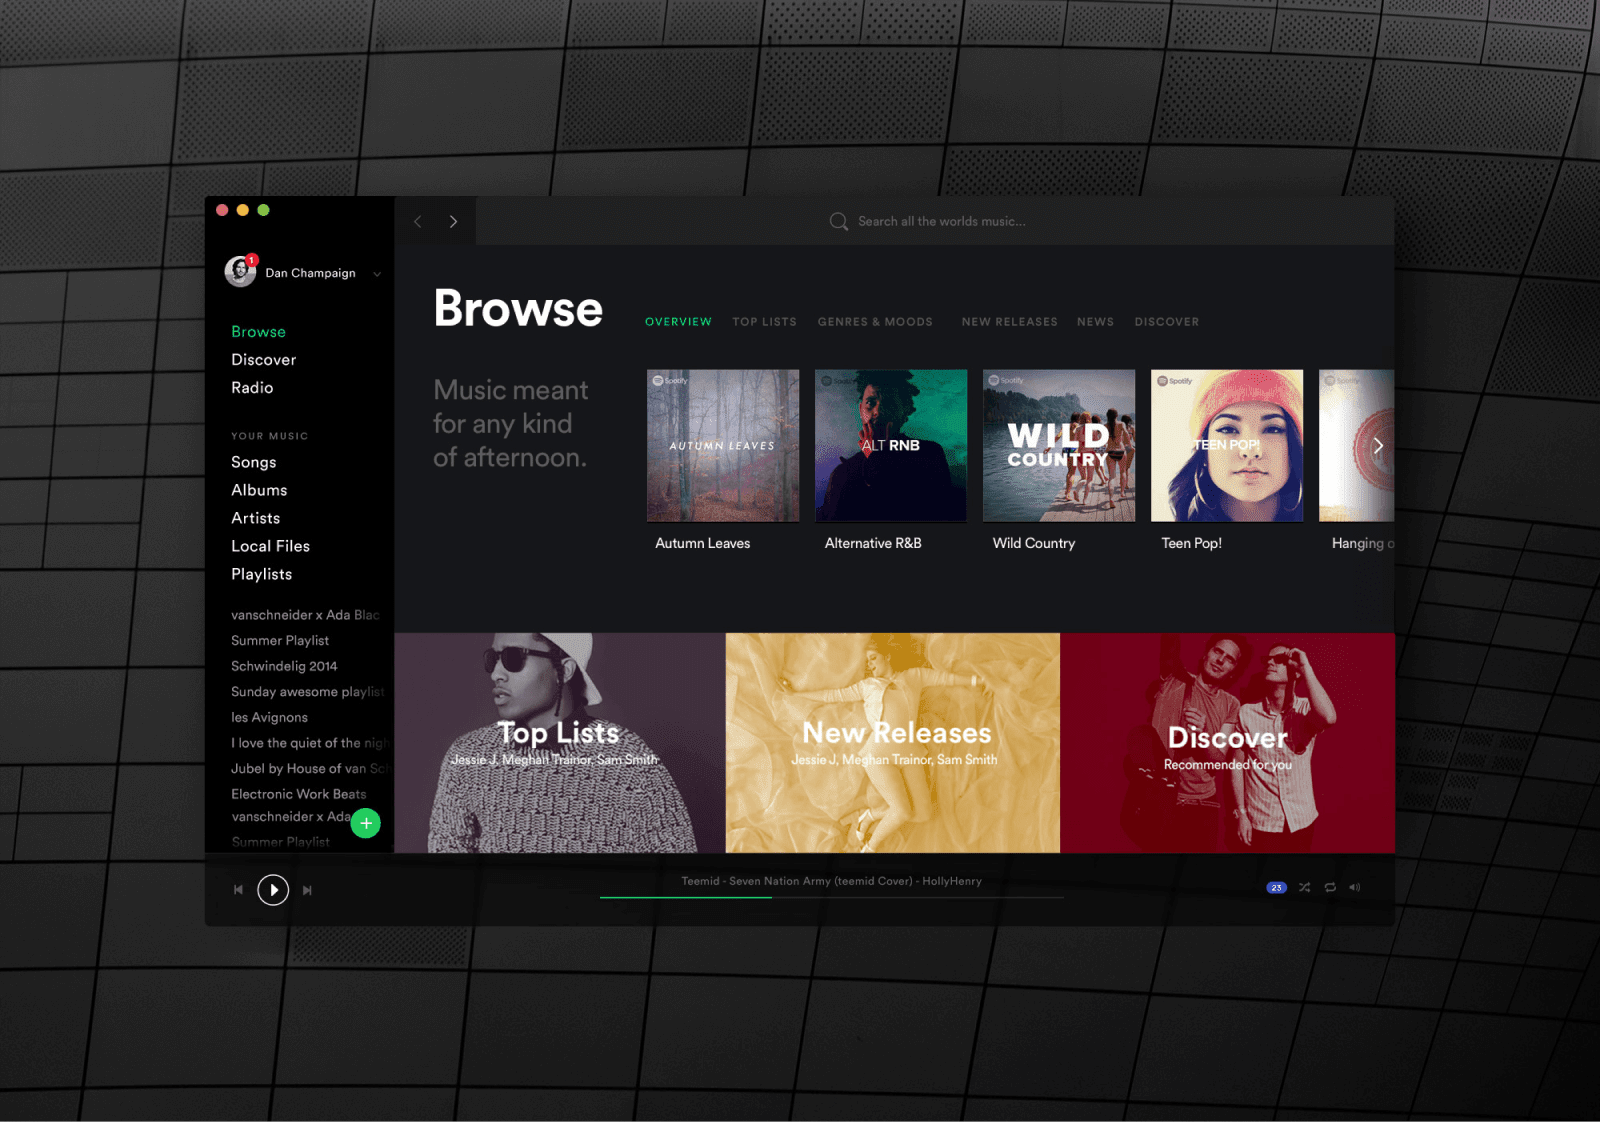
Task: Click the play queue badge showing 23
Action: pyautogui.click(x=1276, y=887)
